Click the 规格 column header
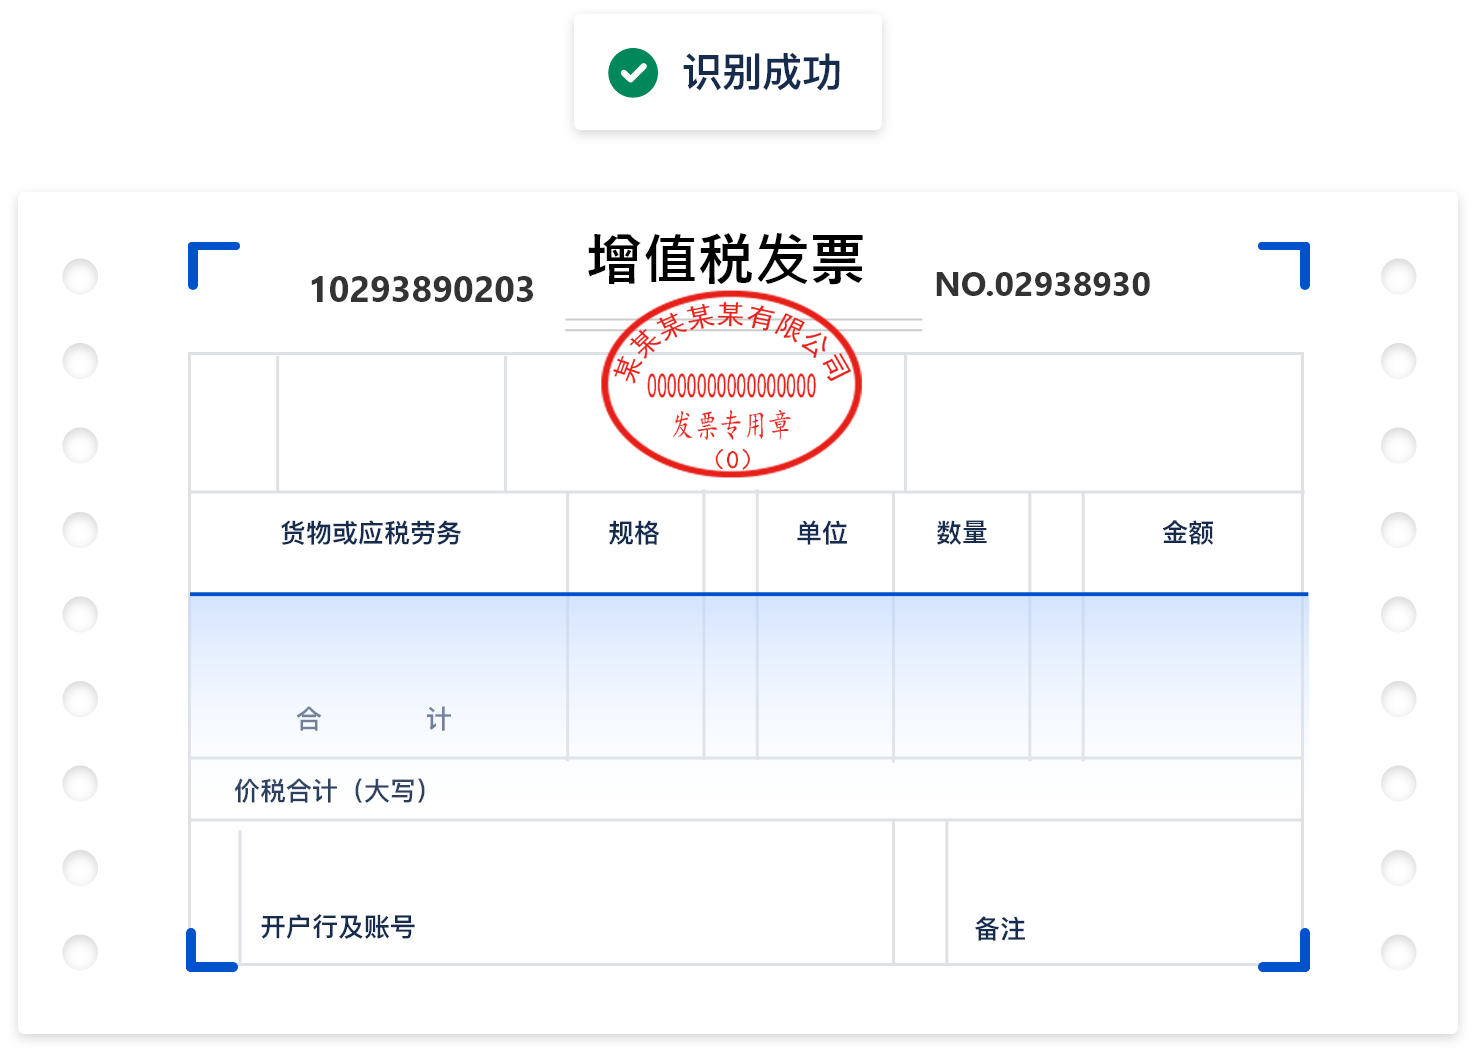Viewport: 1476px width, 1056px height. 634,533
